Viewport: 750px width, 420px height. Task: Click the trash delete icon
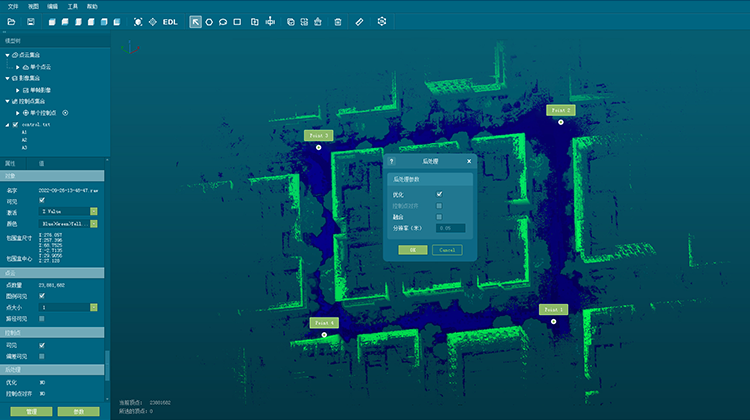click(337, 21)
